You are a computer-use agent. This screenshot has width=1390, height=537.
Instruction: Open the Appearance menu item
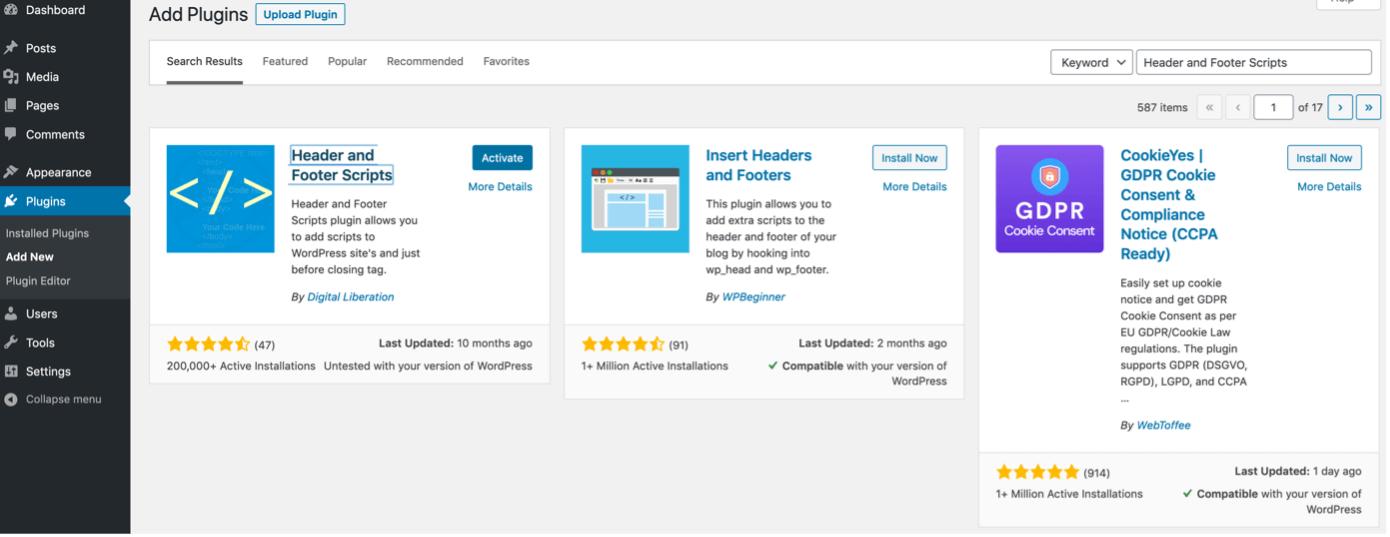(65, 172)
